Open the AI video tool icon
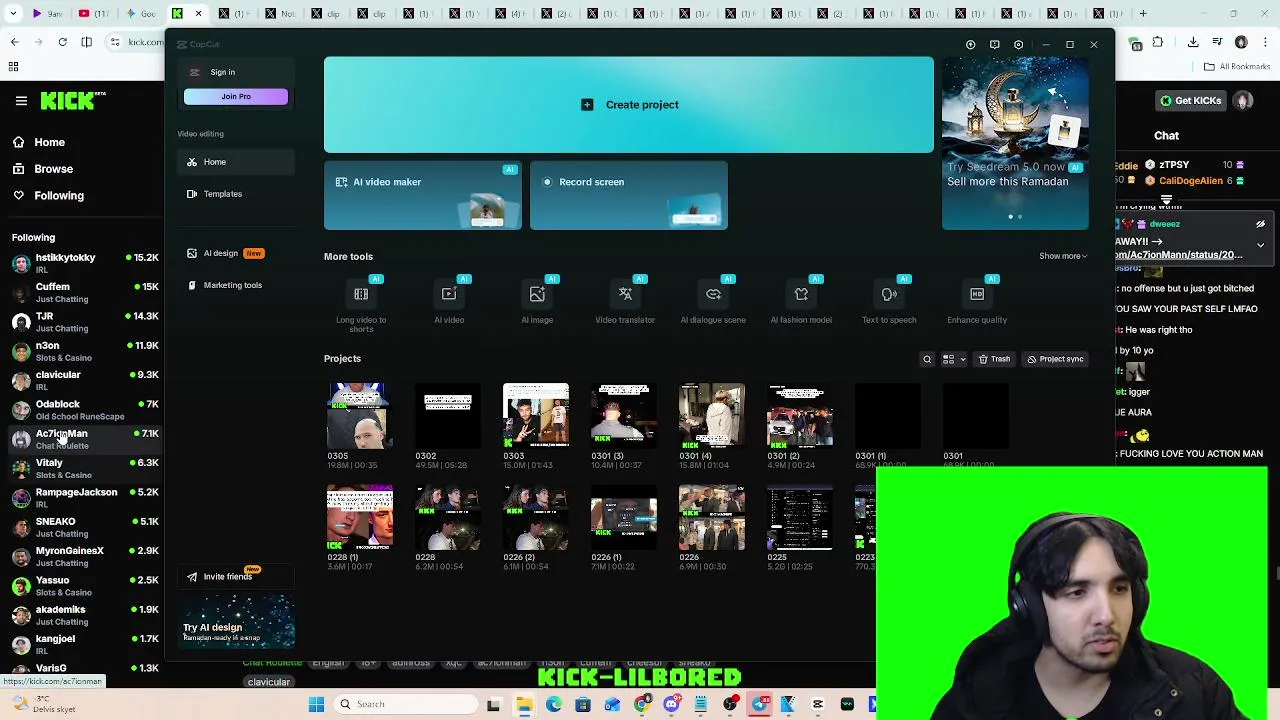 tap(449, 294)
